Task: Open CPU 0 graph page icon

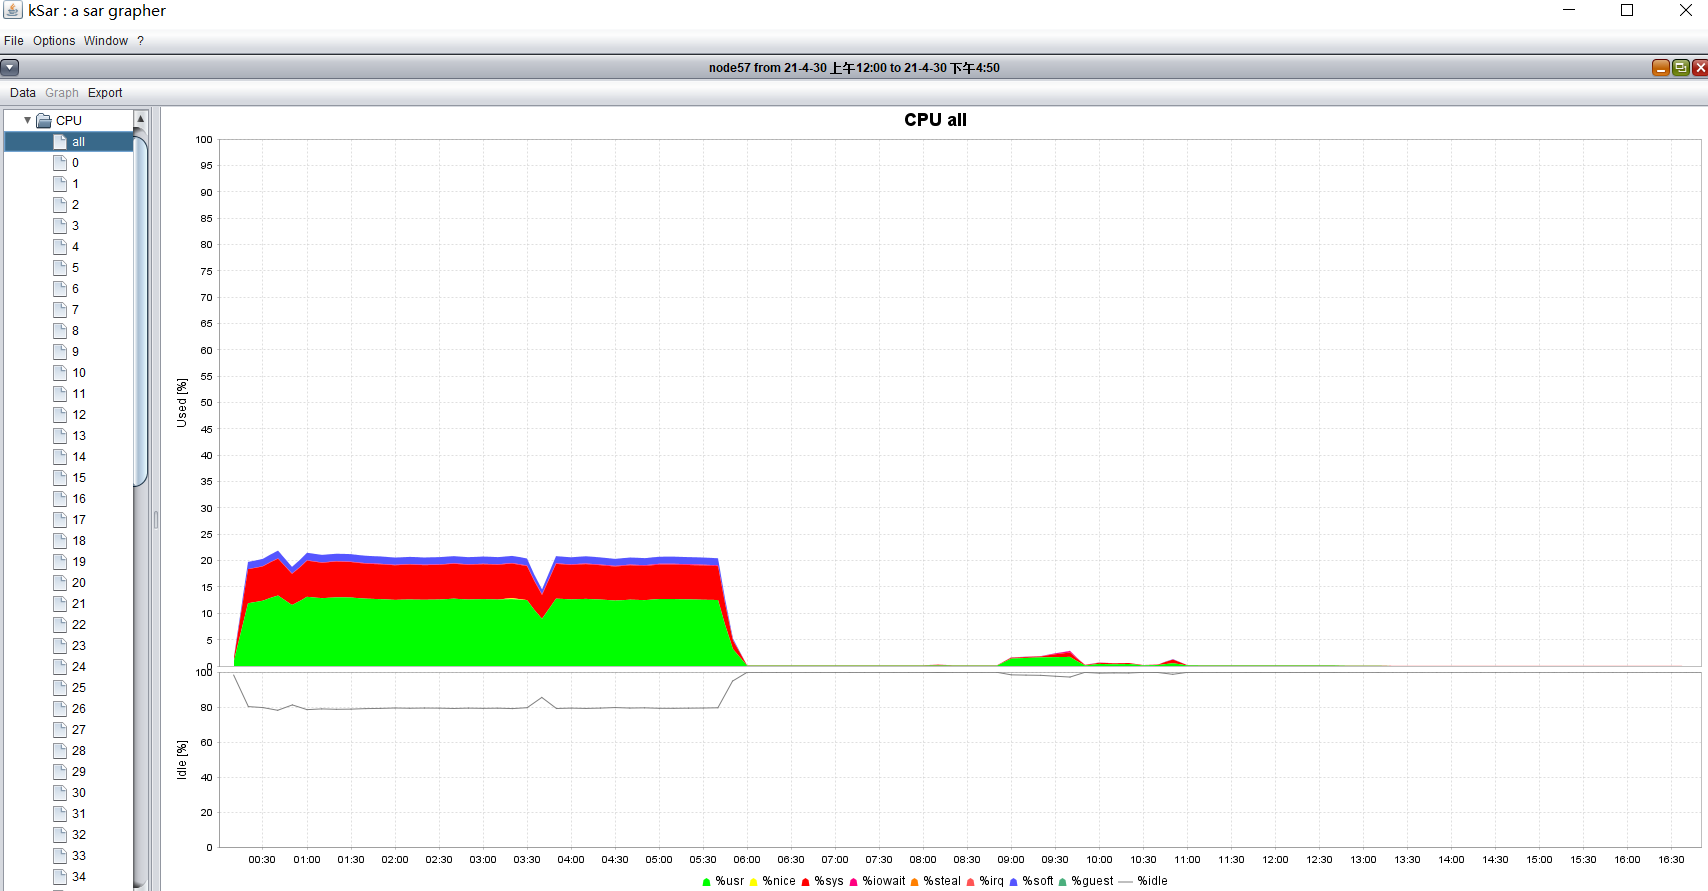Action: pos(60,162)
